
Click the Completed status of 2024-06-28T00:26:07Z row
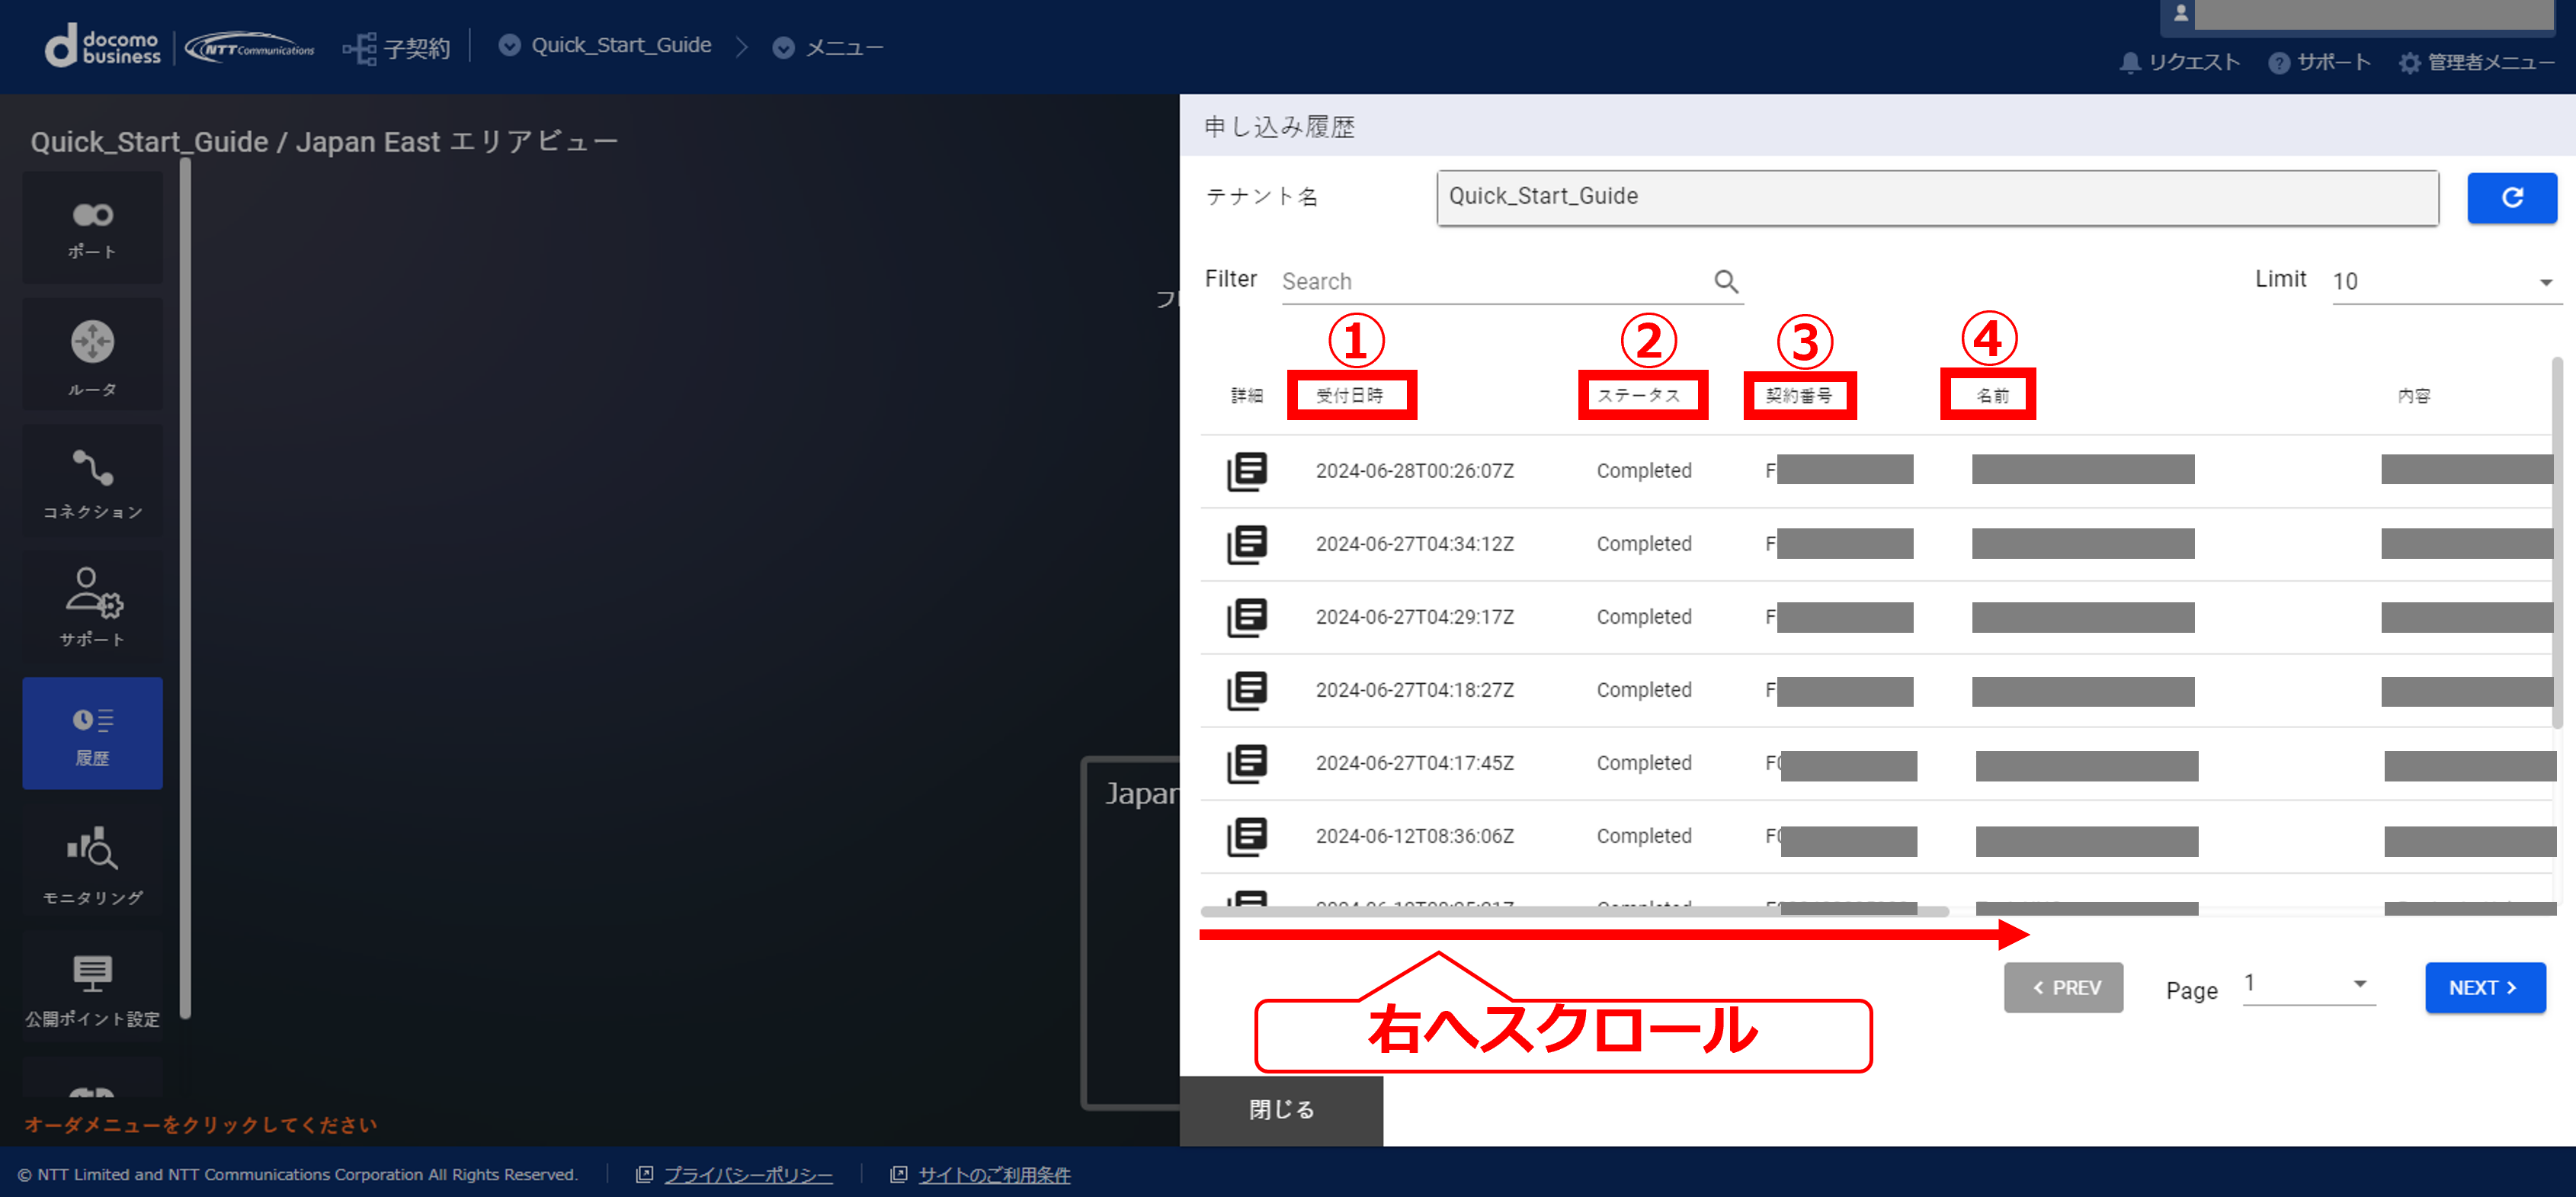[x=1643, y=471]
